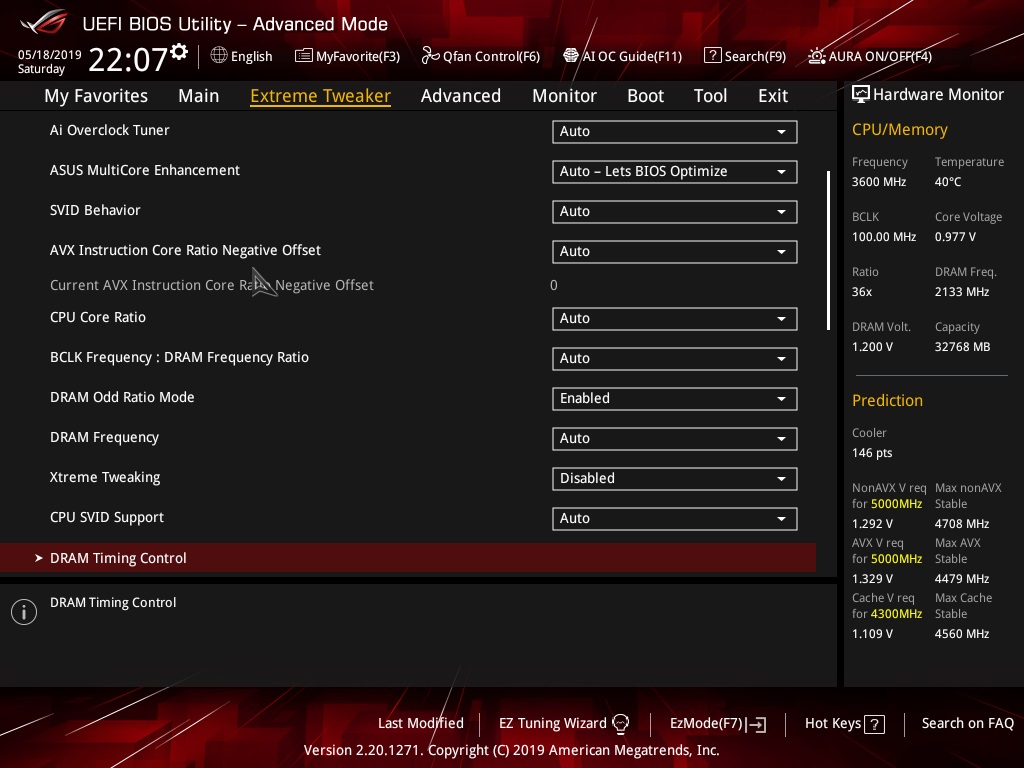The width and height of the screenshot is (1024, 768).
Task: Click the 4300MHz Cache V req value
Action: pos(896,614)
